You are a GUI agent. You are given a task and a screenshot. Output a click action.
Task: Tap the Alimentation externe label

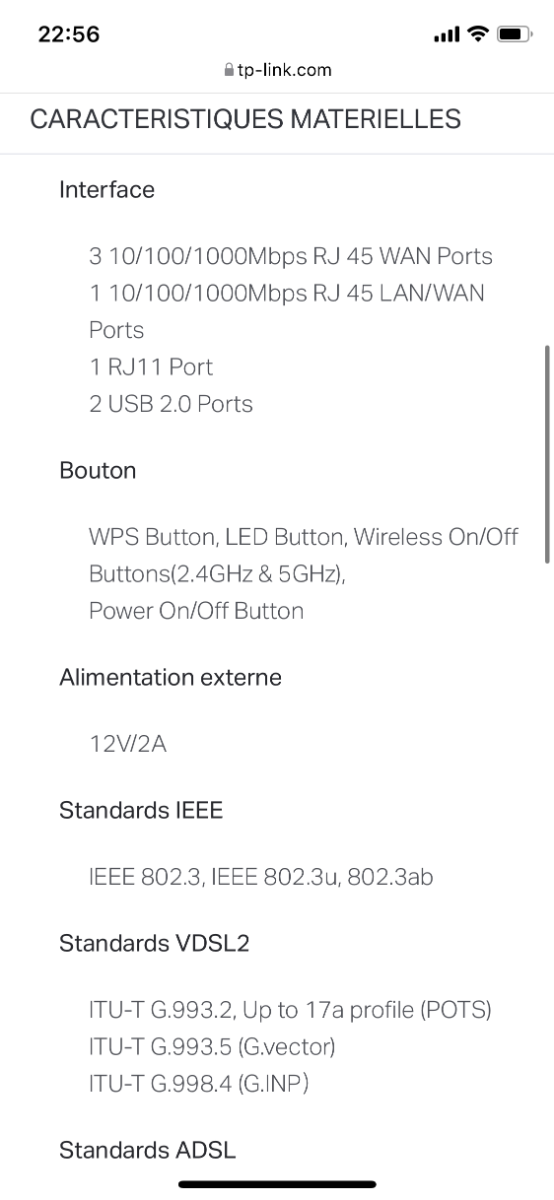[170, 677]
